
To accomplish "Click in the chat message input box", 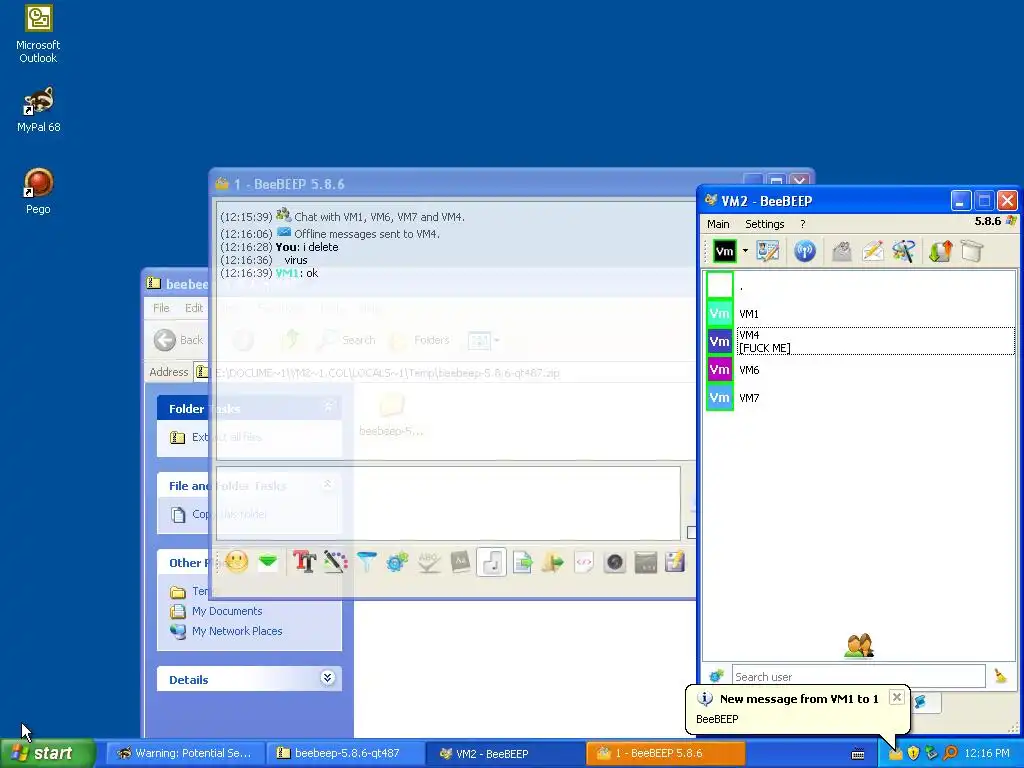I will click(x=448, y=504).
